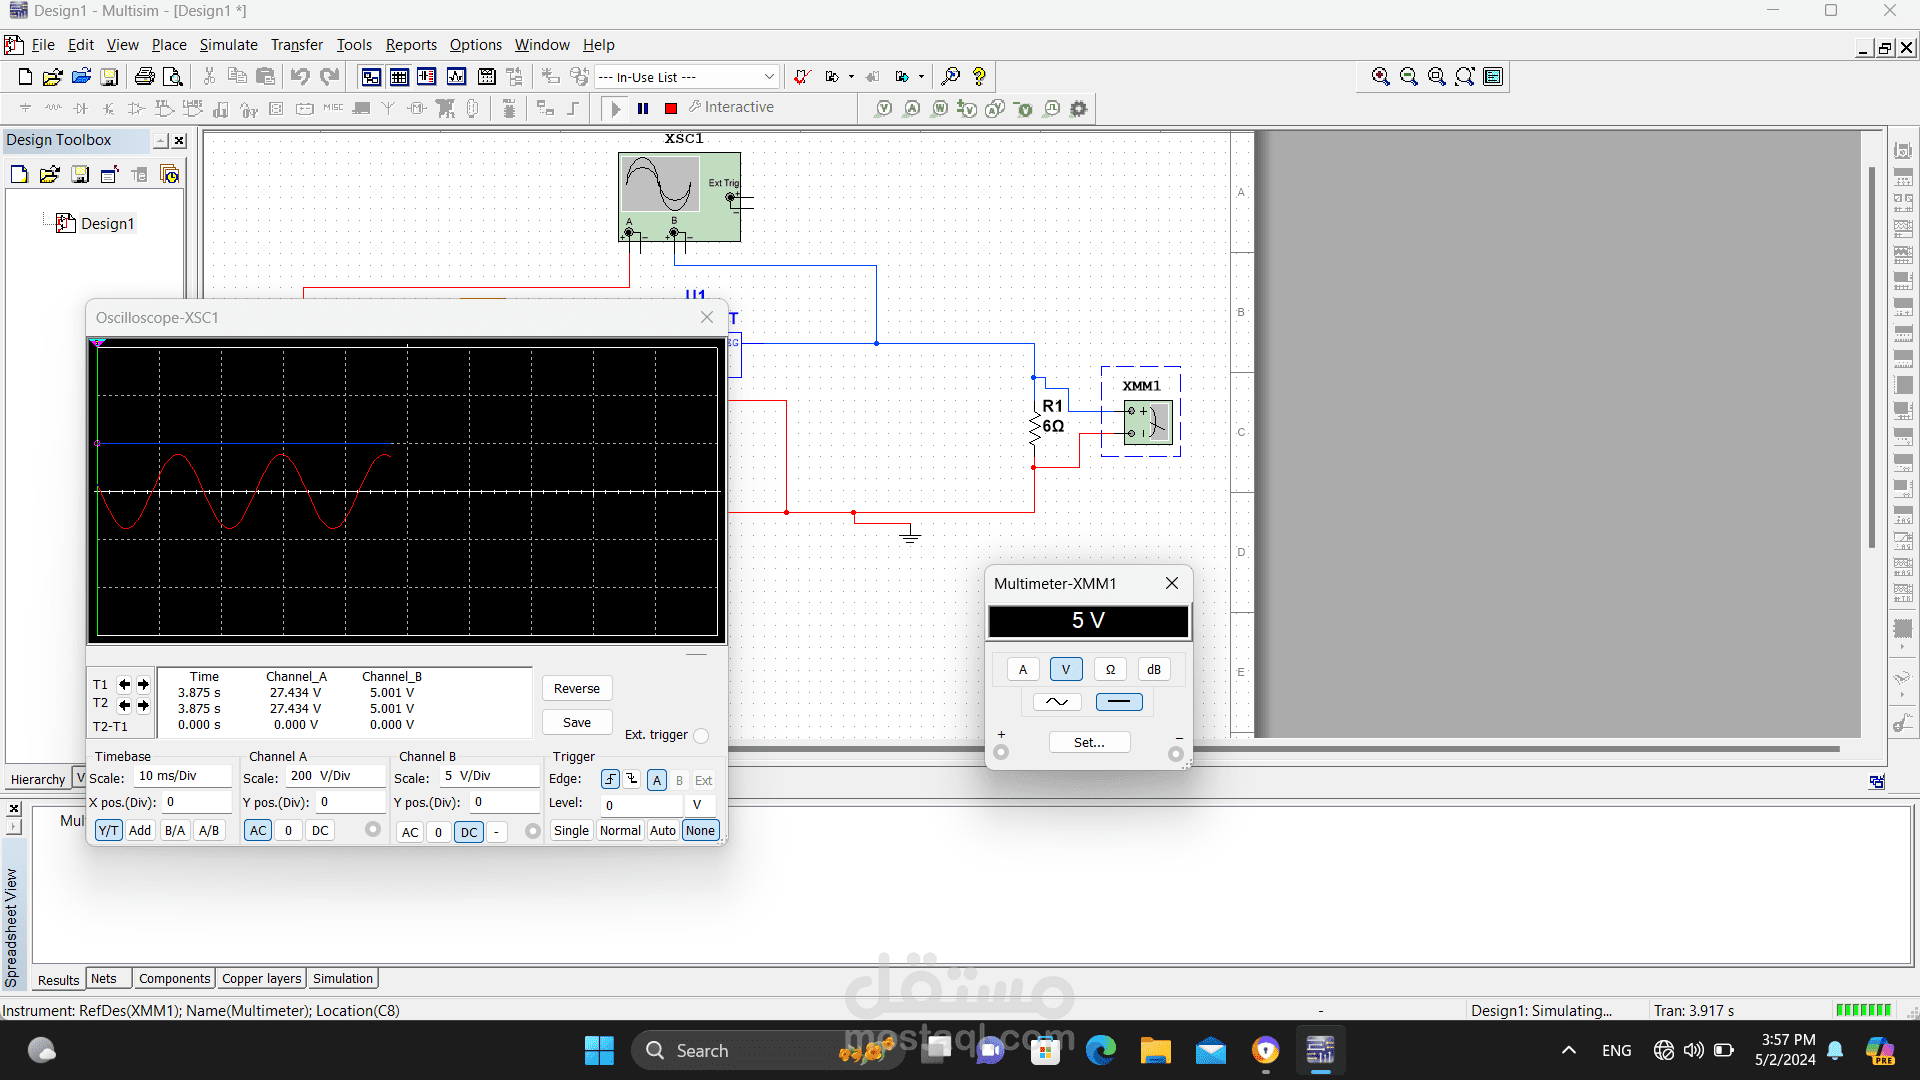The image size is (1920, 1080).
Task: Select the Ext. trigger radio button
Action: (x=701, y=736)
